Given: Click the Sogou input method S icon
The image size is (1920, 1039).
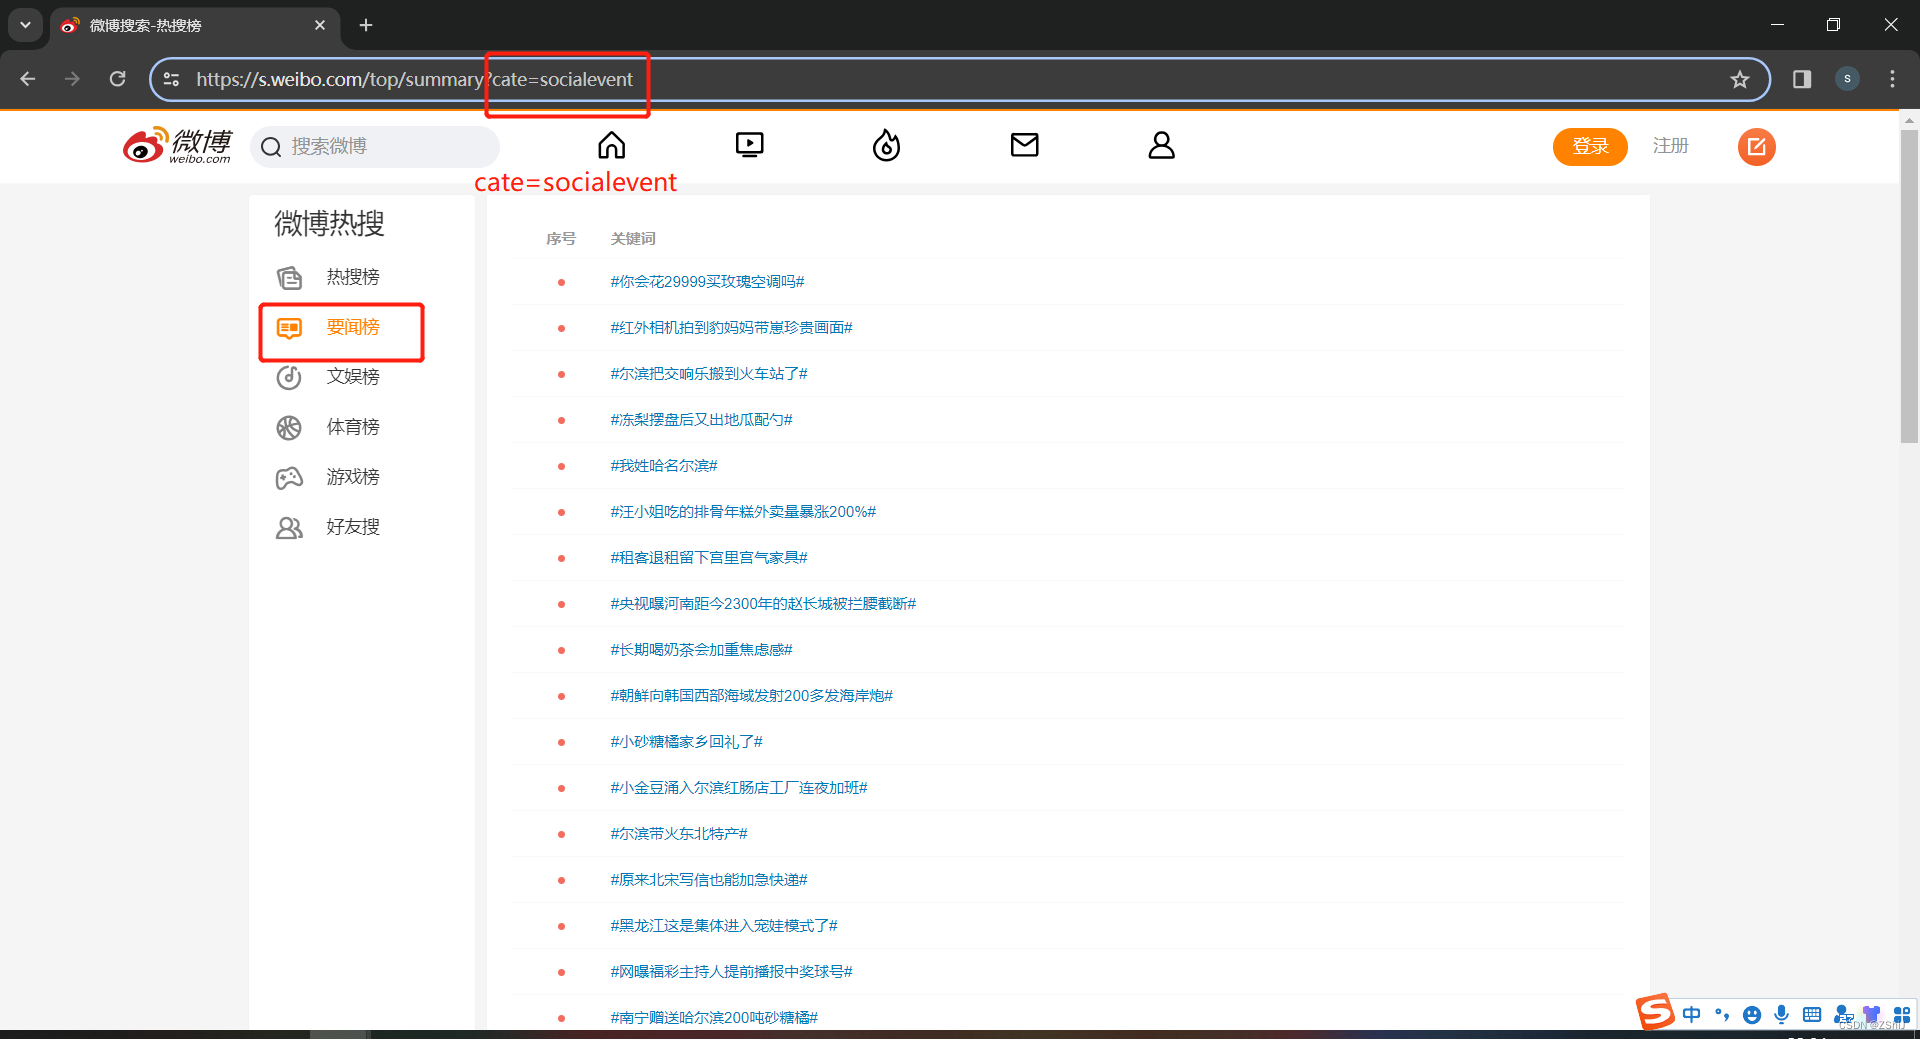Looking at the screenshot, I should [x=1655, y=1012].
